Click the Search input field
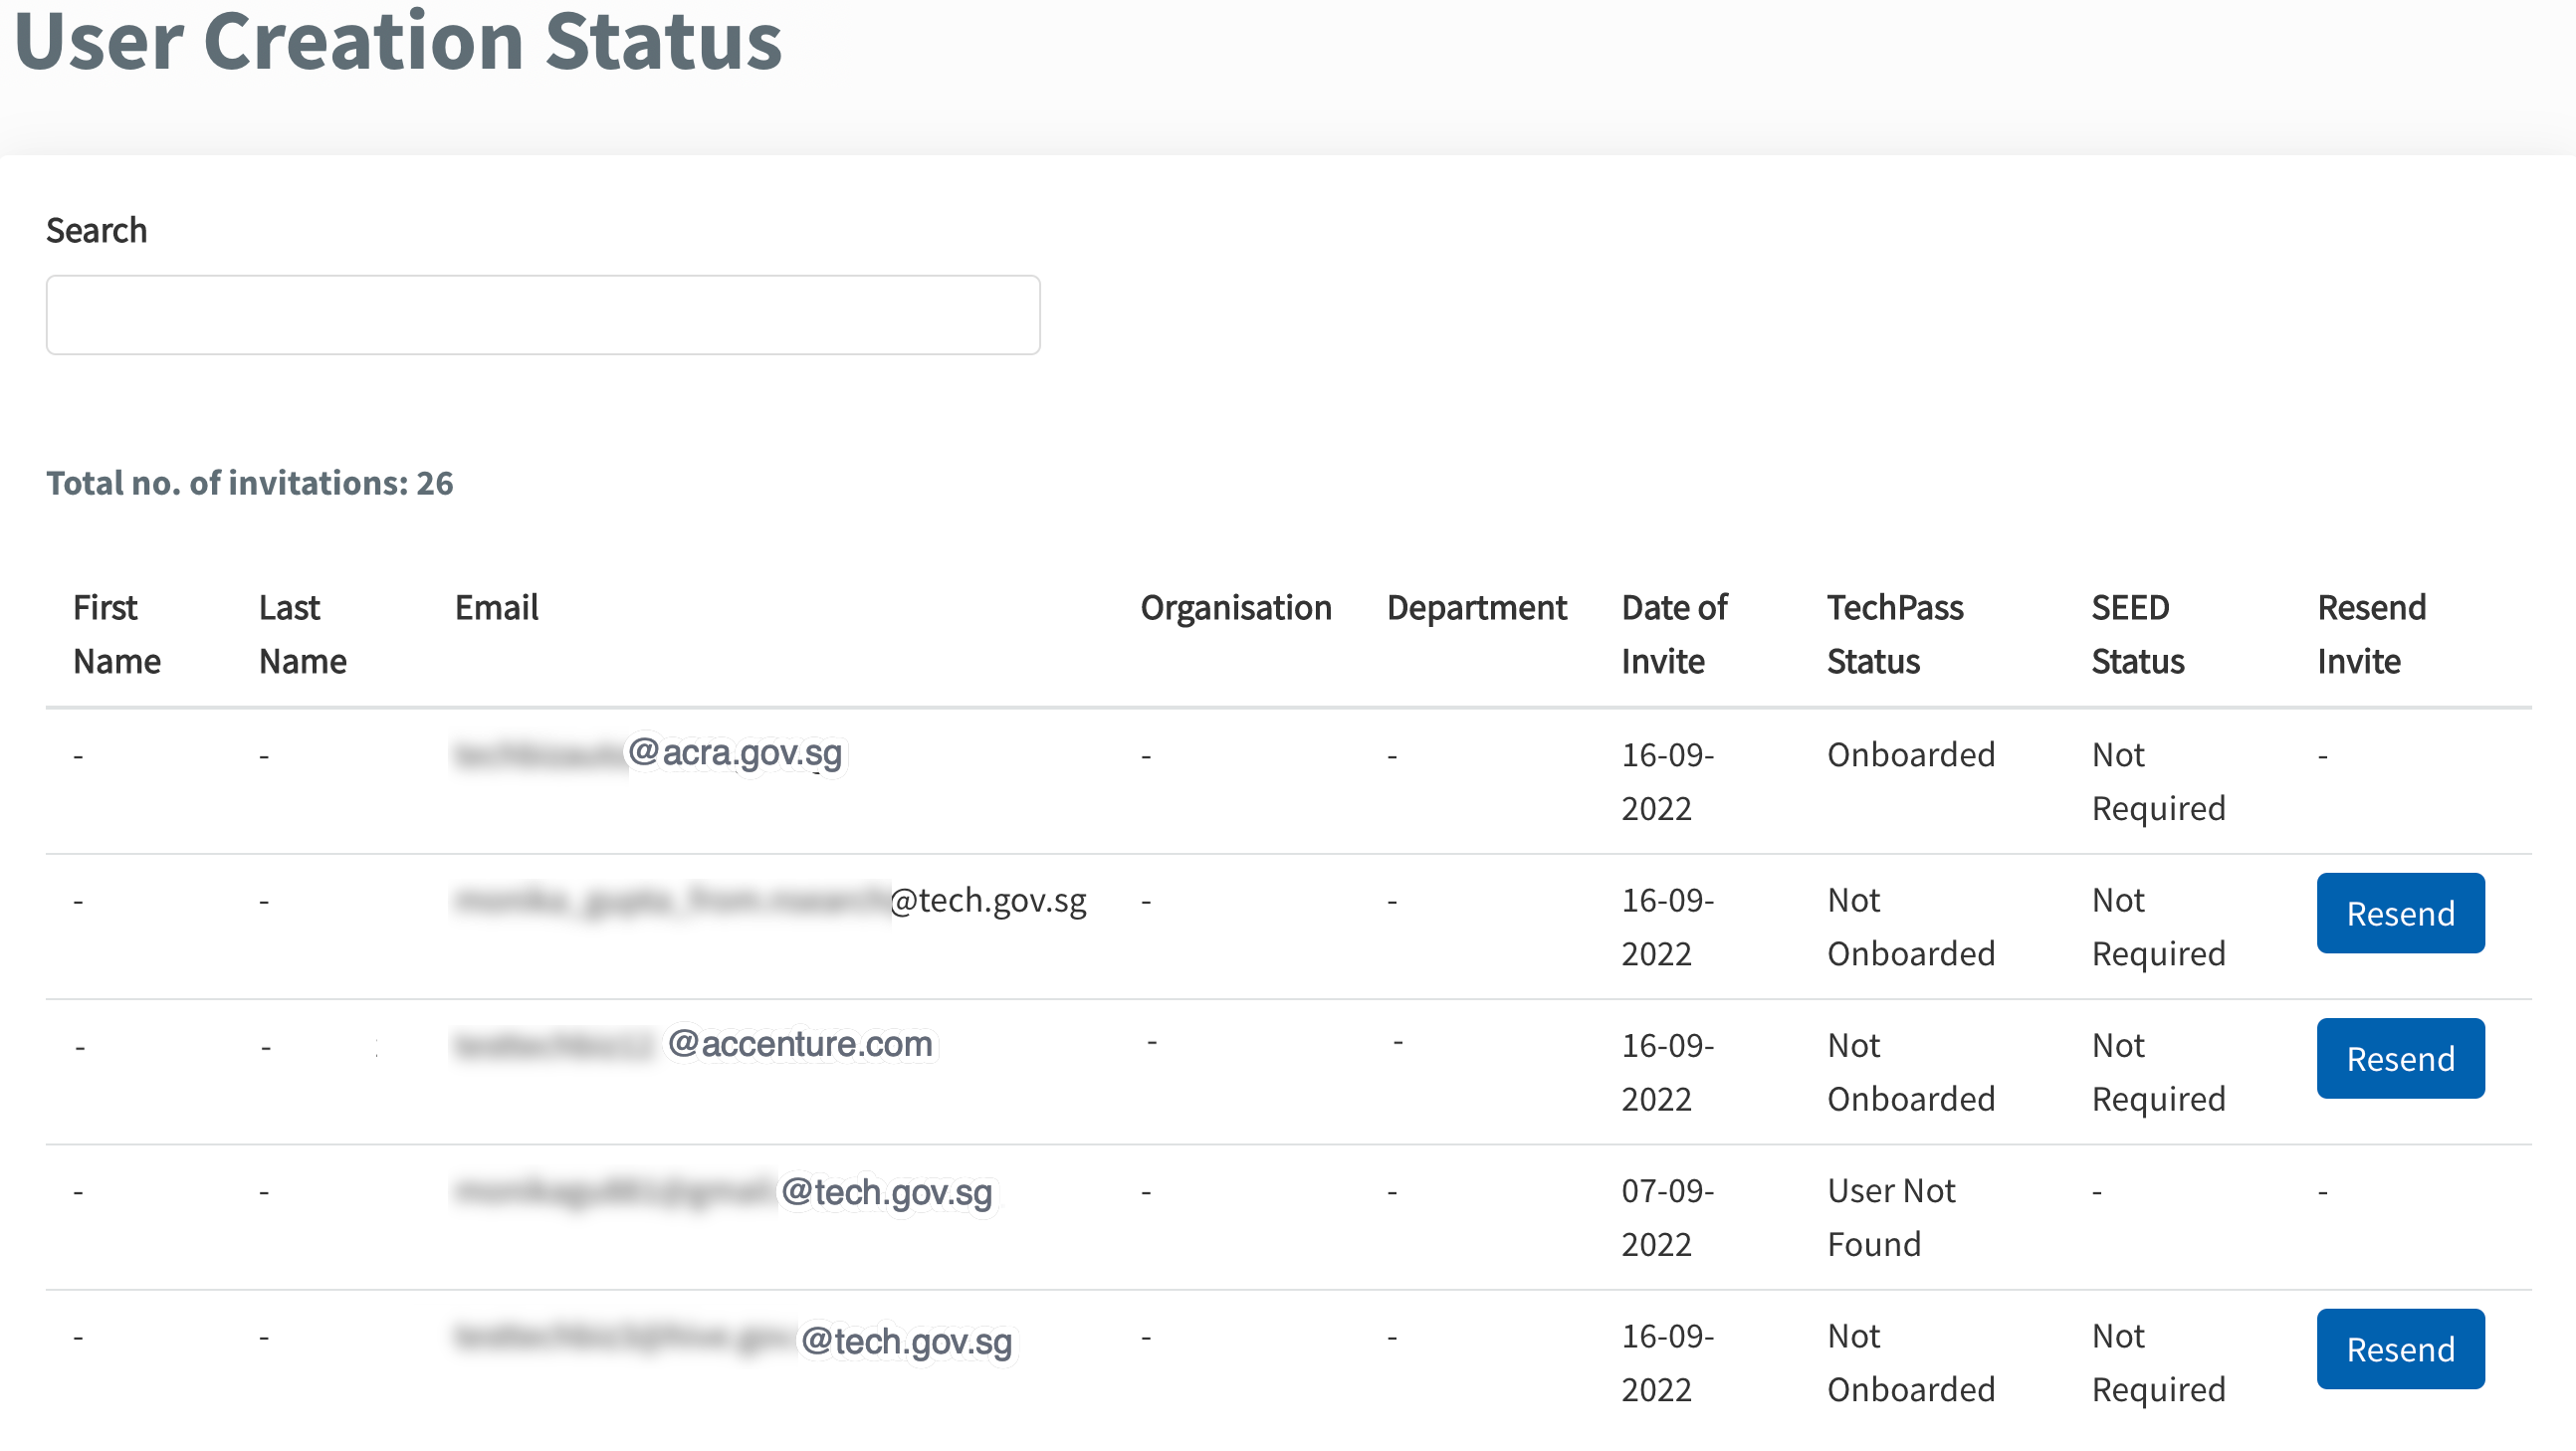 point(542,314)
